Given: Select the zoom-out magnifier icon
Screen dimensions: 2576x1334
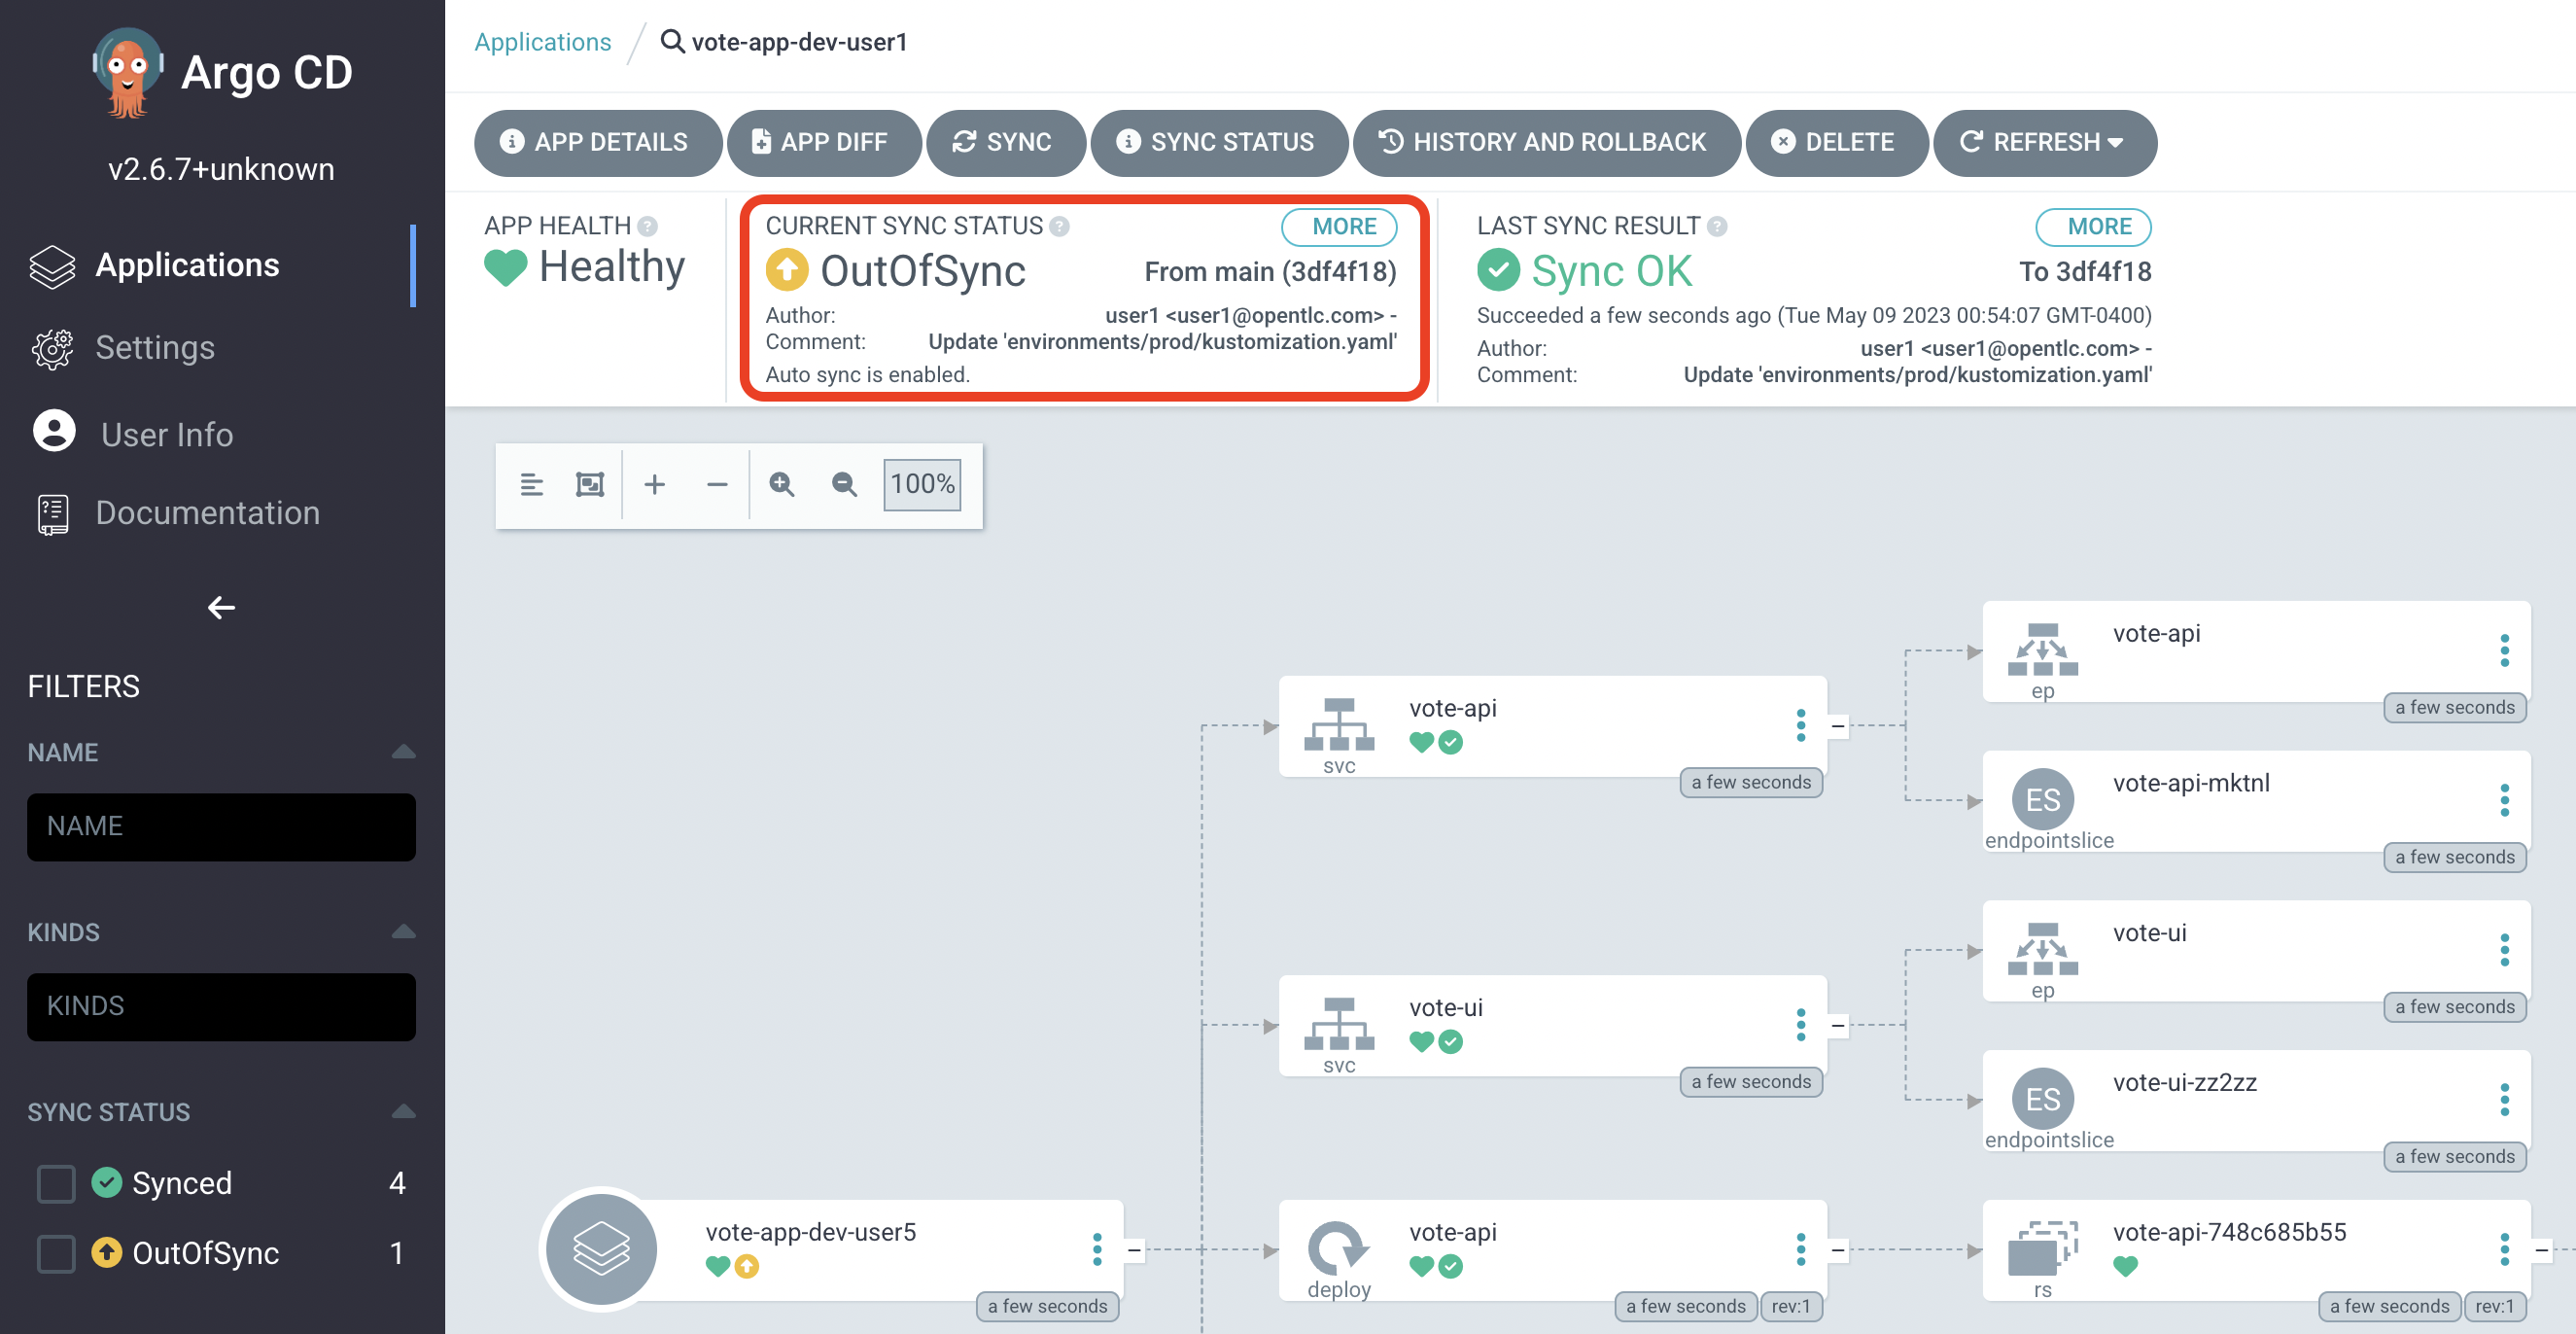Looking at the screenshot, I should [843, 484].
